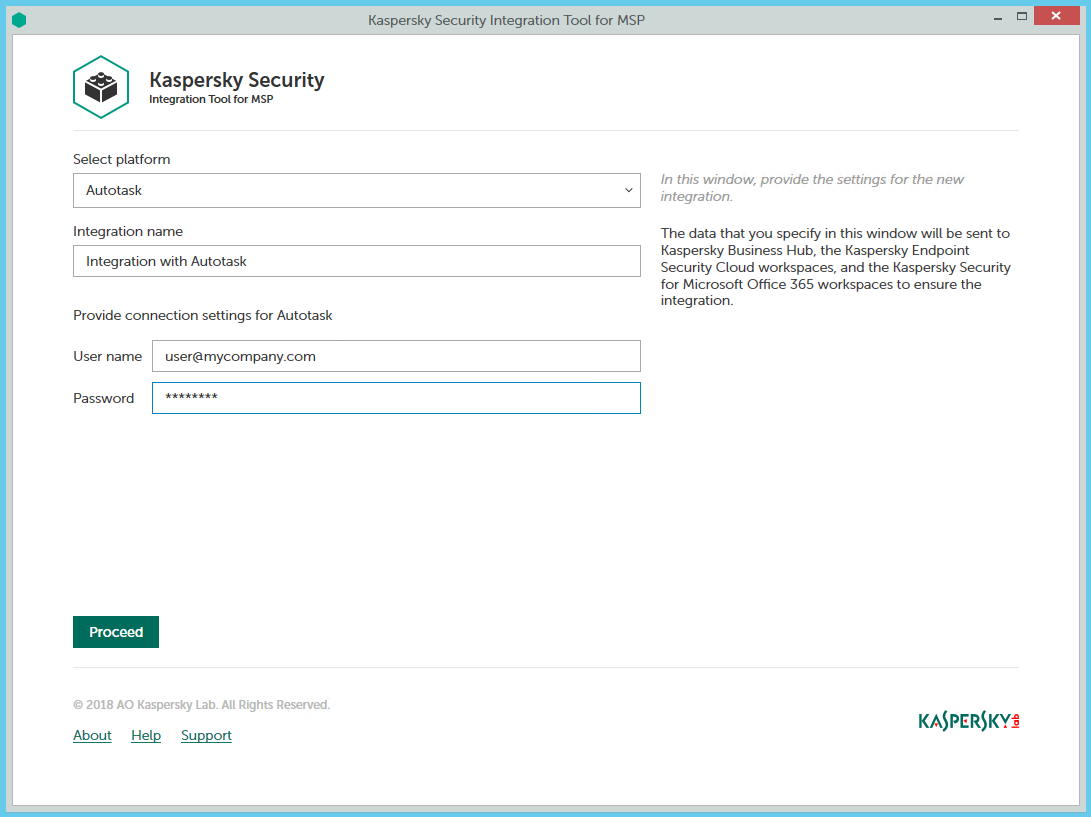Focus the Integration name text field
1091x817 pixels.
pos(356,261)
